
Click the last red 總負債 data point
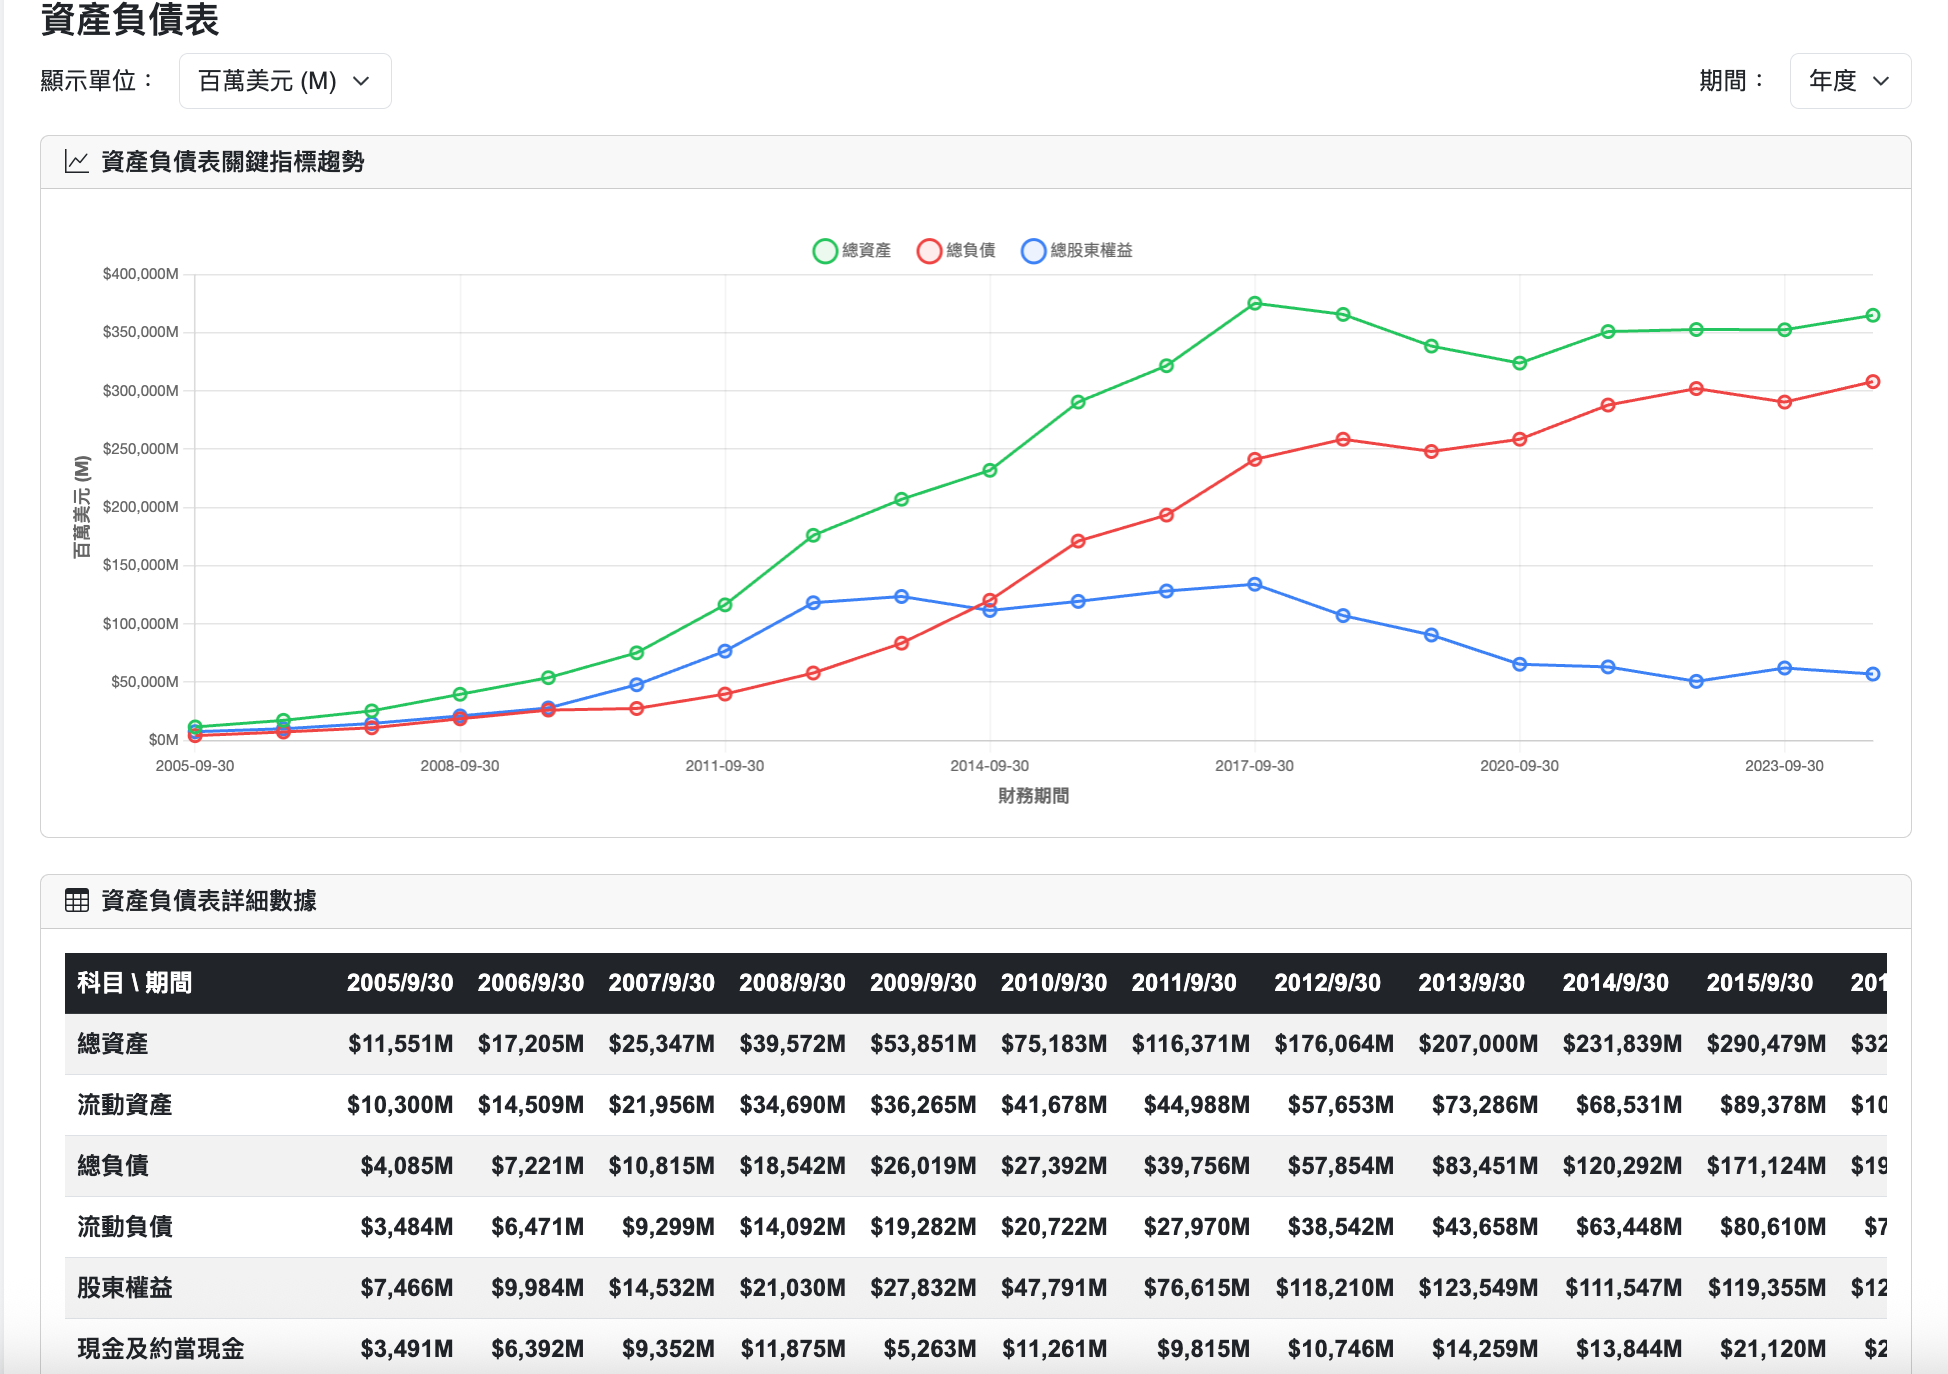(1872, 382)
